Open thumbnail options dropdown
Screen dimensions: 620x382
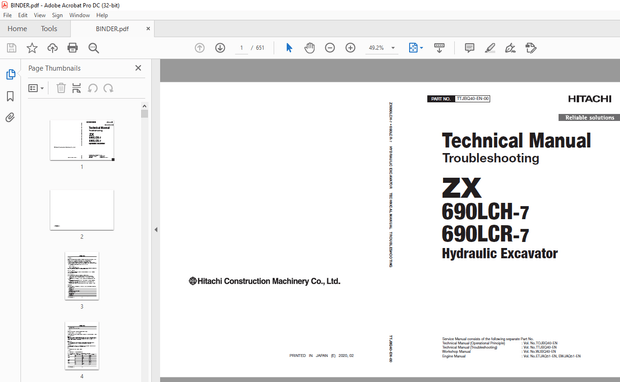coord(36,88)
